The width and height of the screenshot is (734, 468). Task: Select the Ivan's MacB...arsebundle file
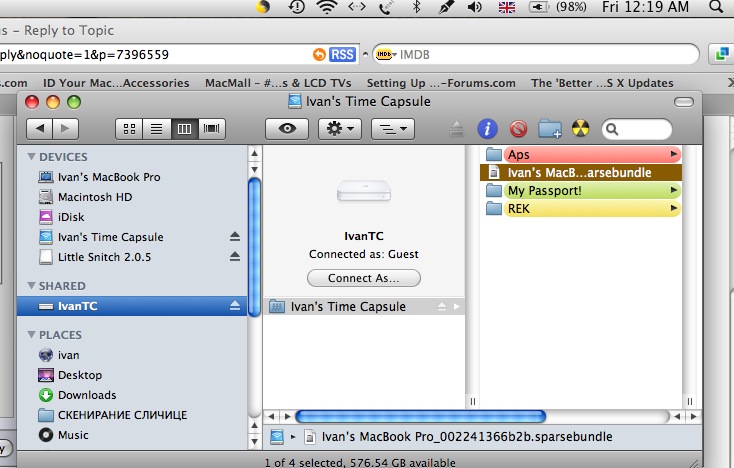click(x=580, y=173)
